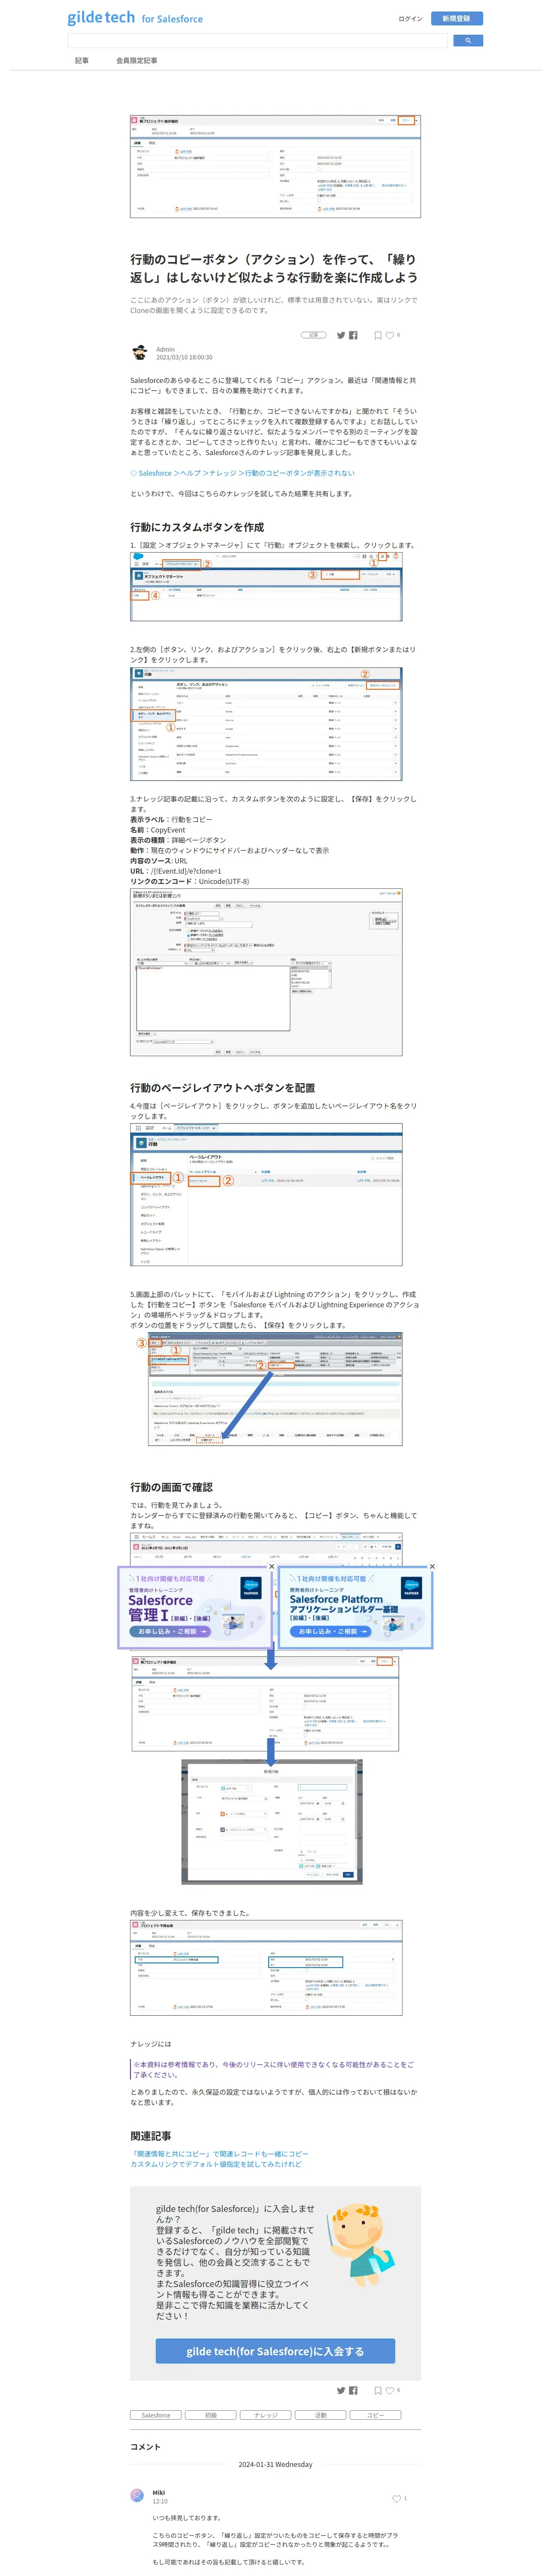Open the saved copied event screenshot
Image resolution: width=551 pixels, height=2576 pixels.
click(266, 1967)
